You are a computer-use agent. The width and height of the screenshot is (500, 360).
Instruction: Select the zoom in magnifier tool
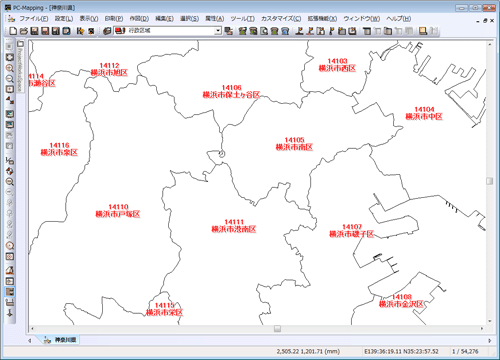[x=10, y=68]
